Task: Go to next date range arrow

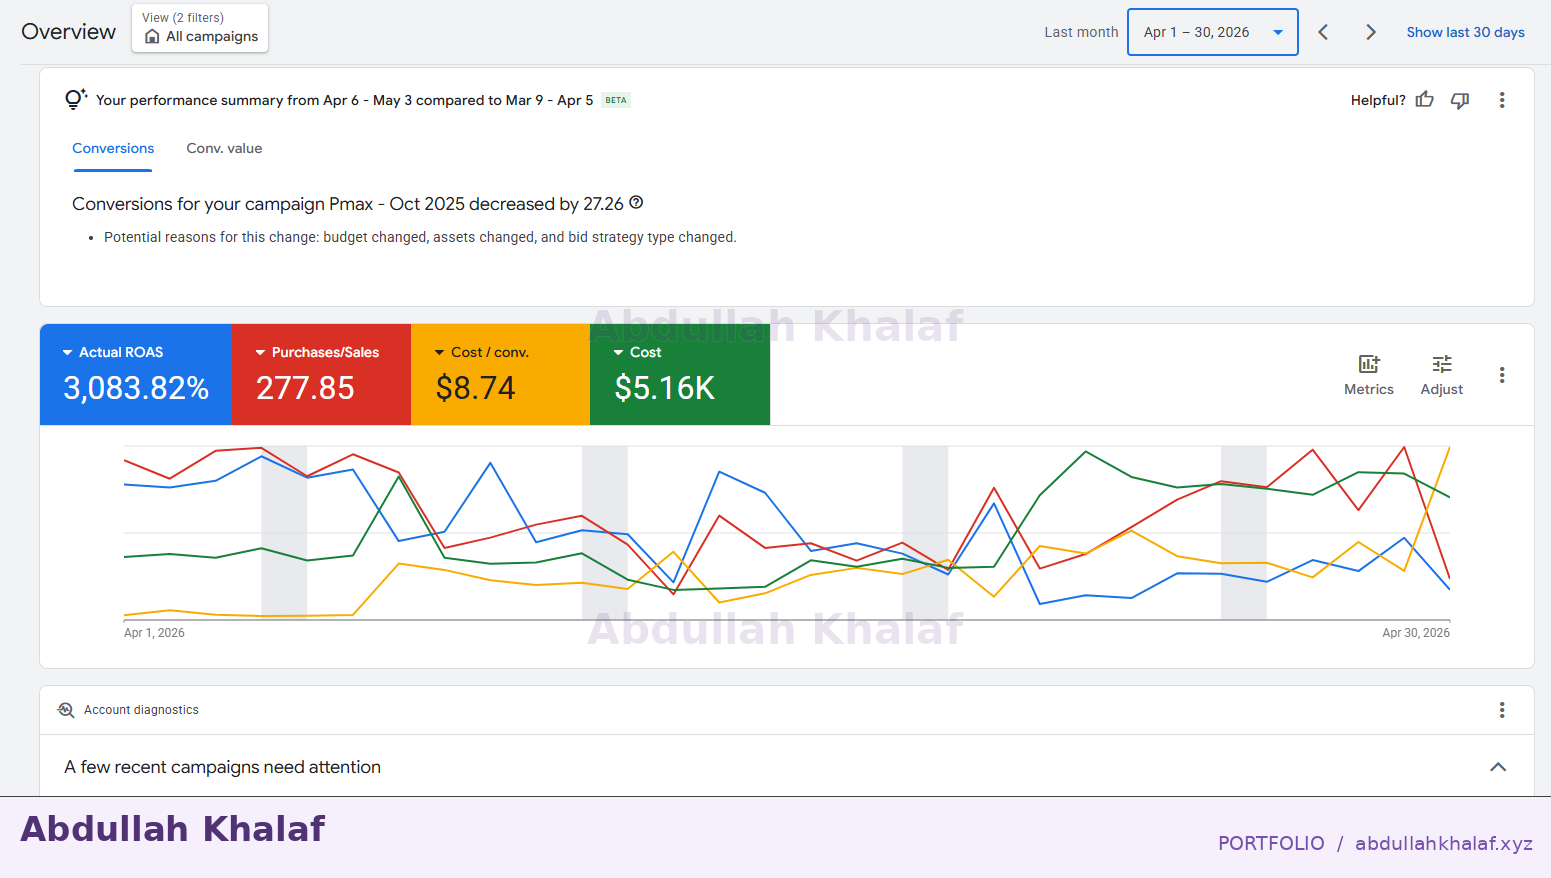Action: tap(1371, 32)
